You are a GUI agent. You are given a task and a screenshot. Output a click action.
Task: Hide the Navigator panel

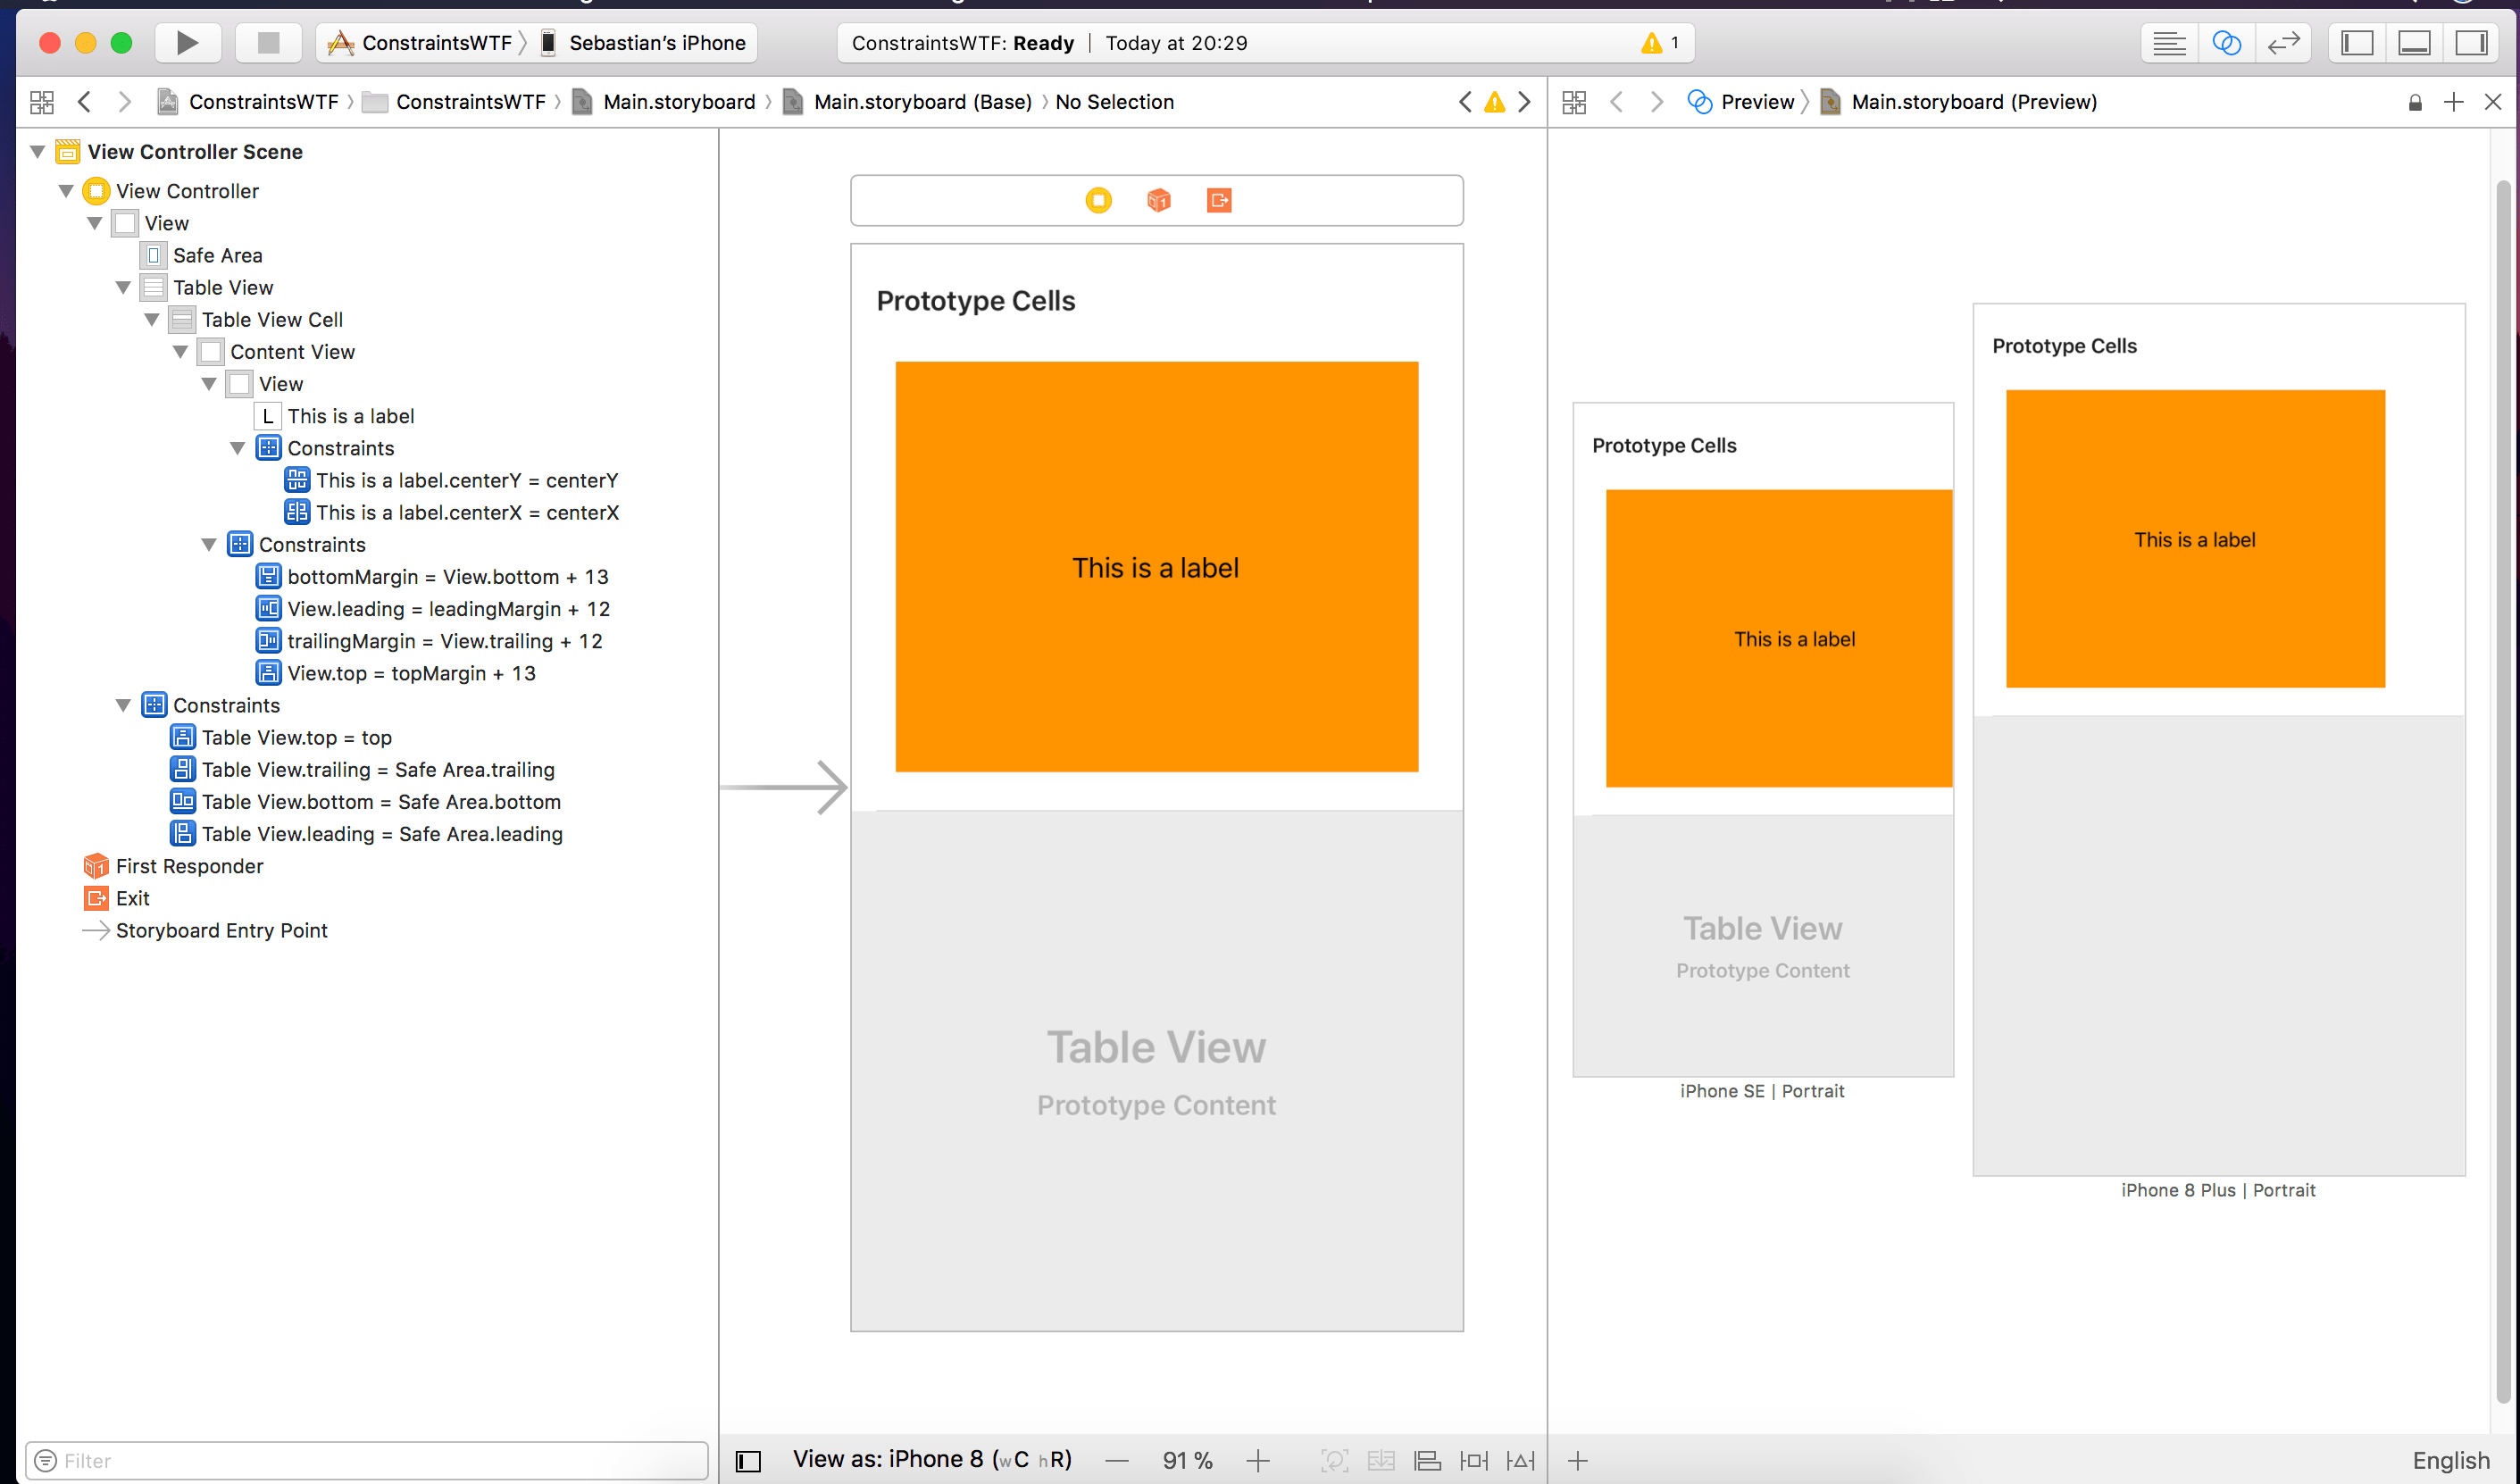tap(2356, 42)
